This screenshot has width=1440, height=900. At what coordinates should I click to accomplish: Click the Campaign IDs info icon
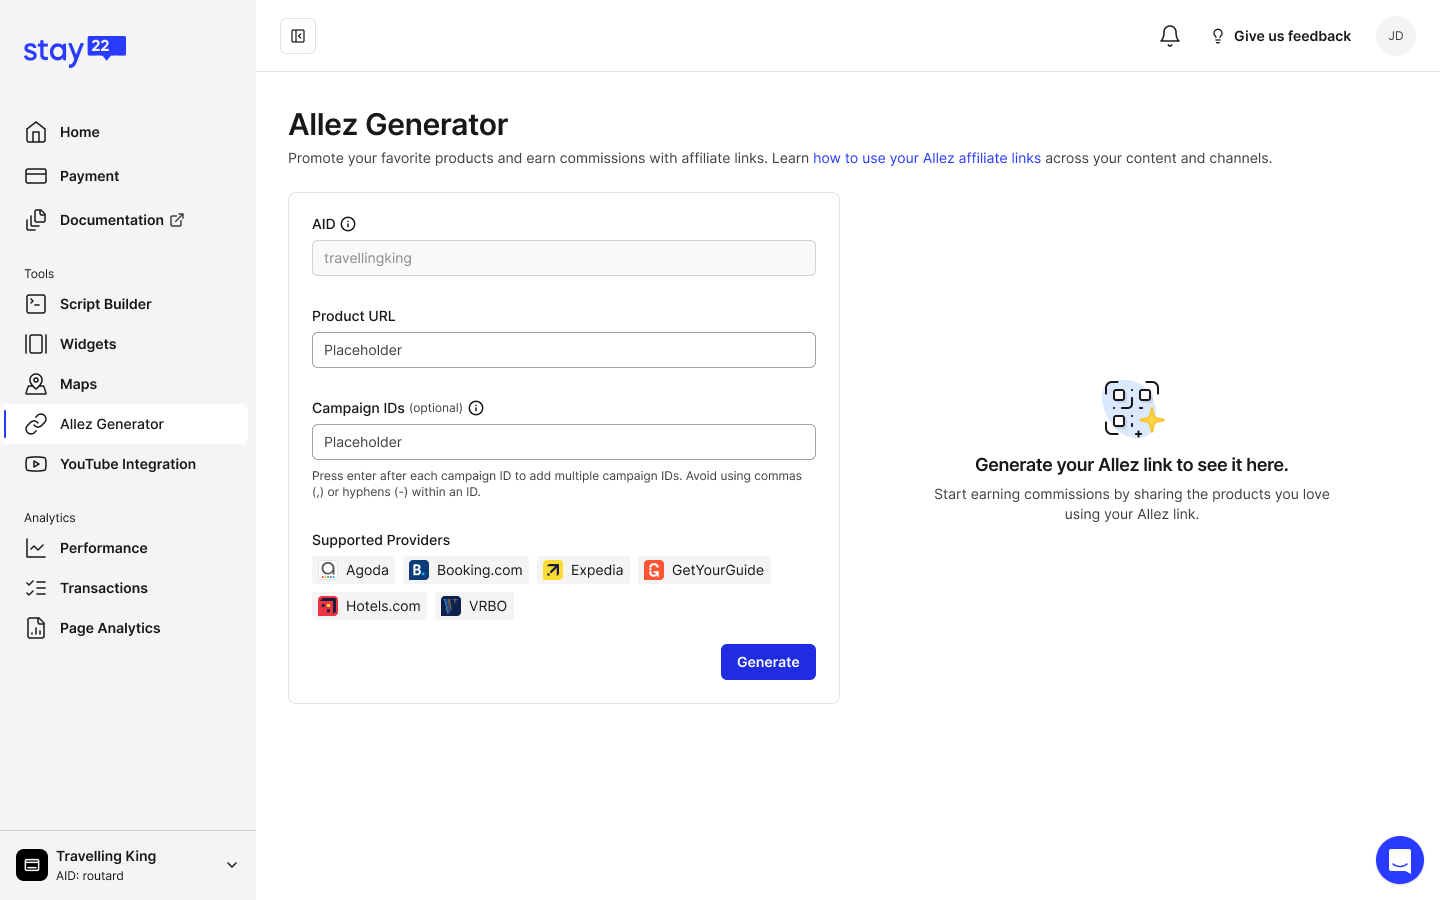(x=476, y=408)
